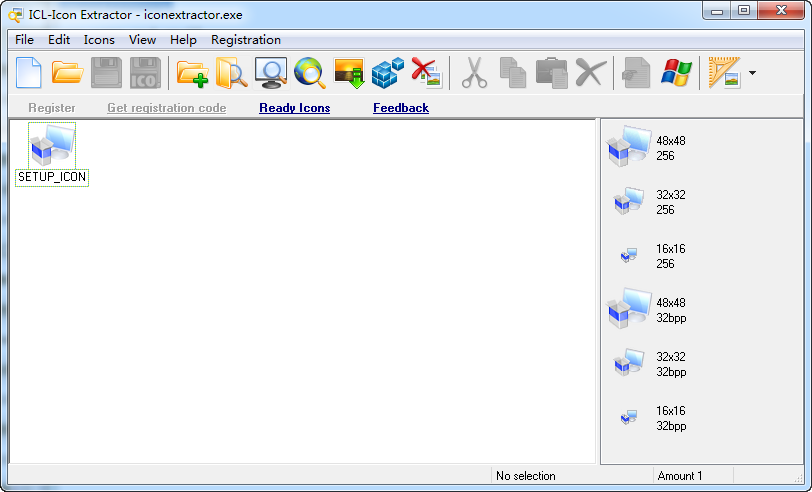Click the Windows flag toolbar icon

coord(676,73)
